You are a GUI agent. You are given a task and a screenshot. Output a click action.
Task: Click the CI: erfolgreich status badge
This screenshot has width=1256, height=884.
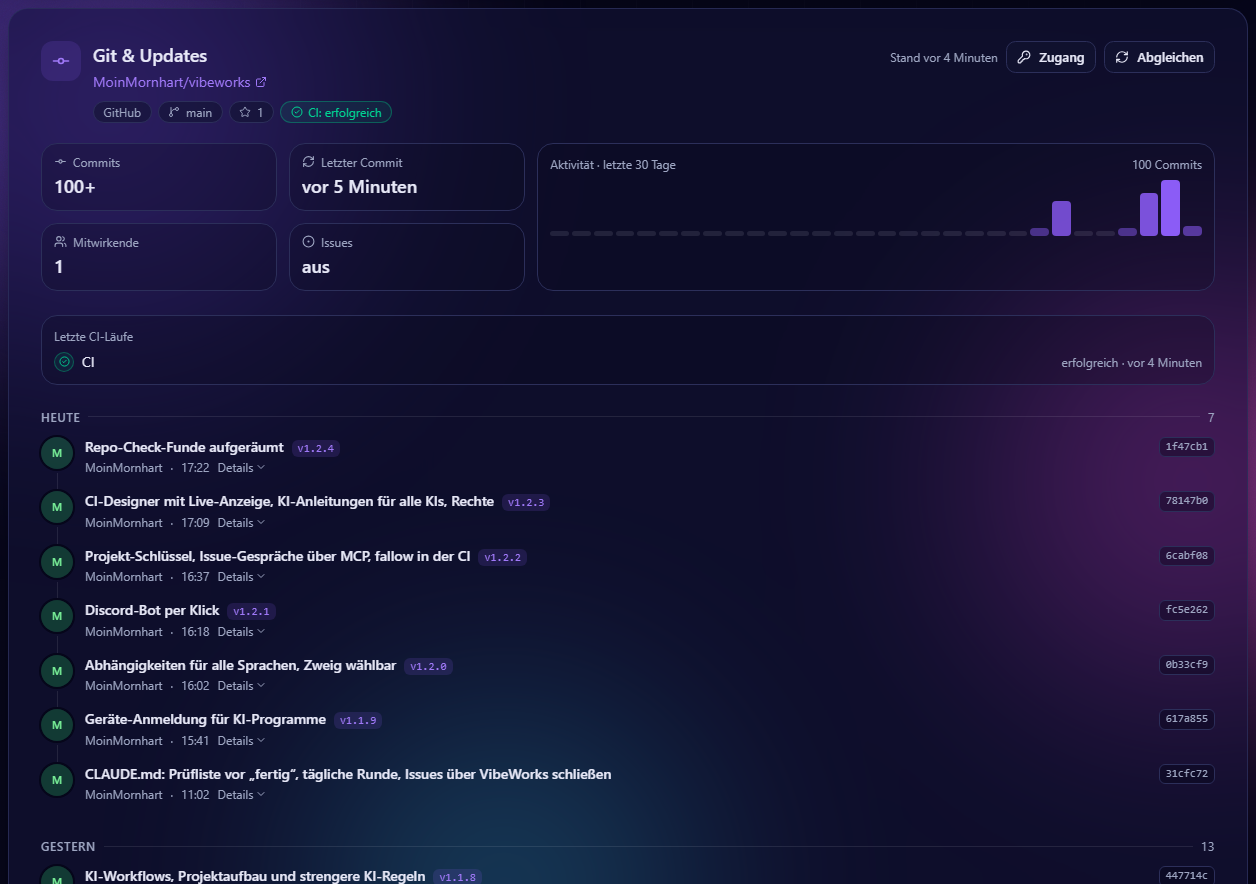point(336,112)
